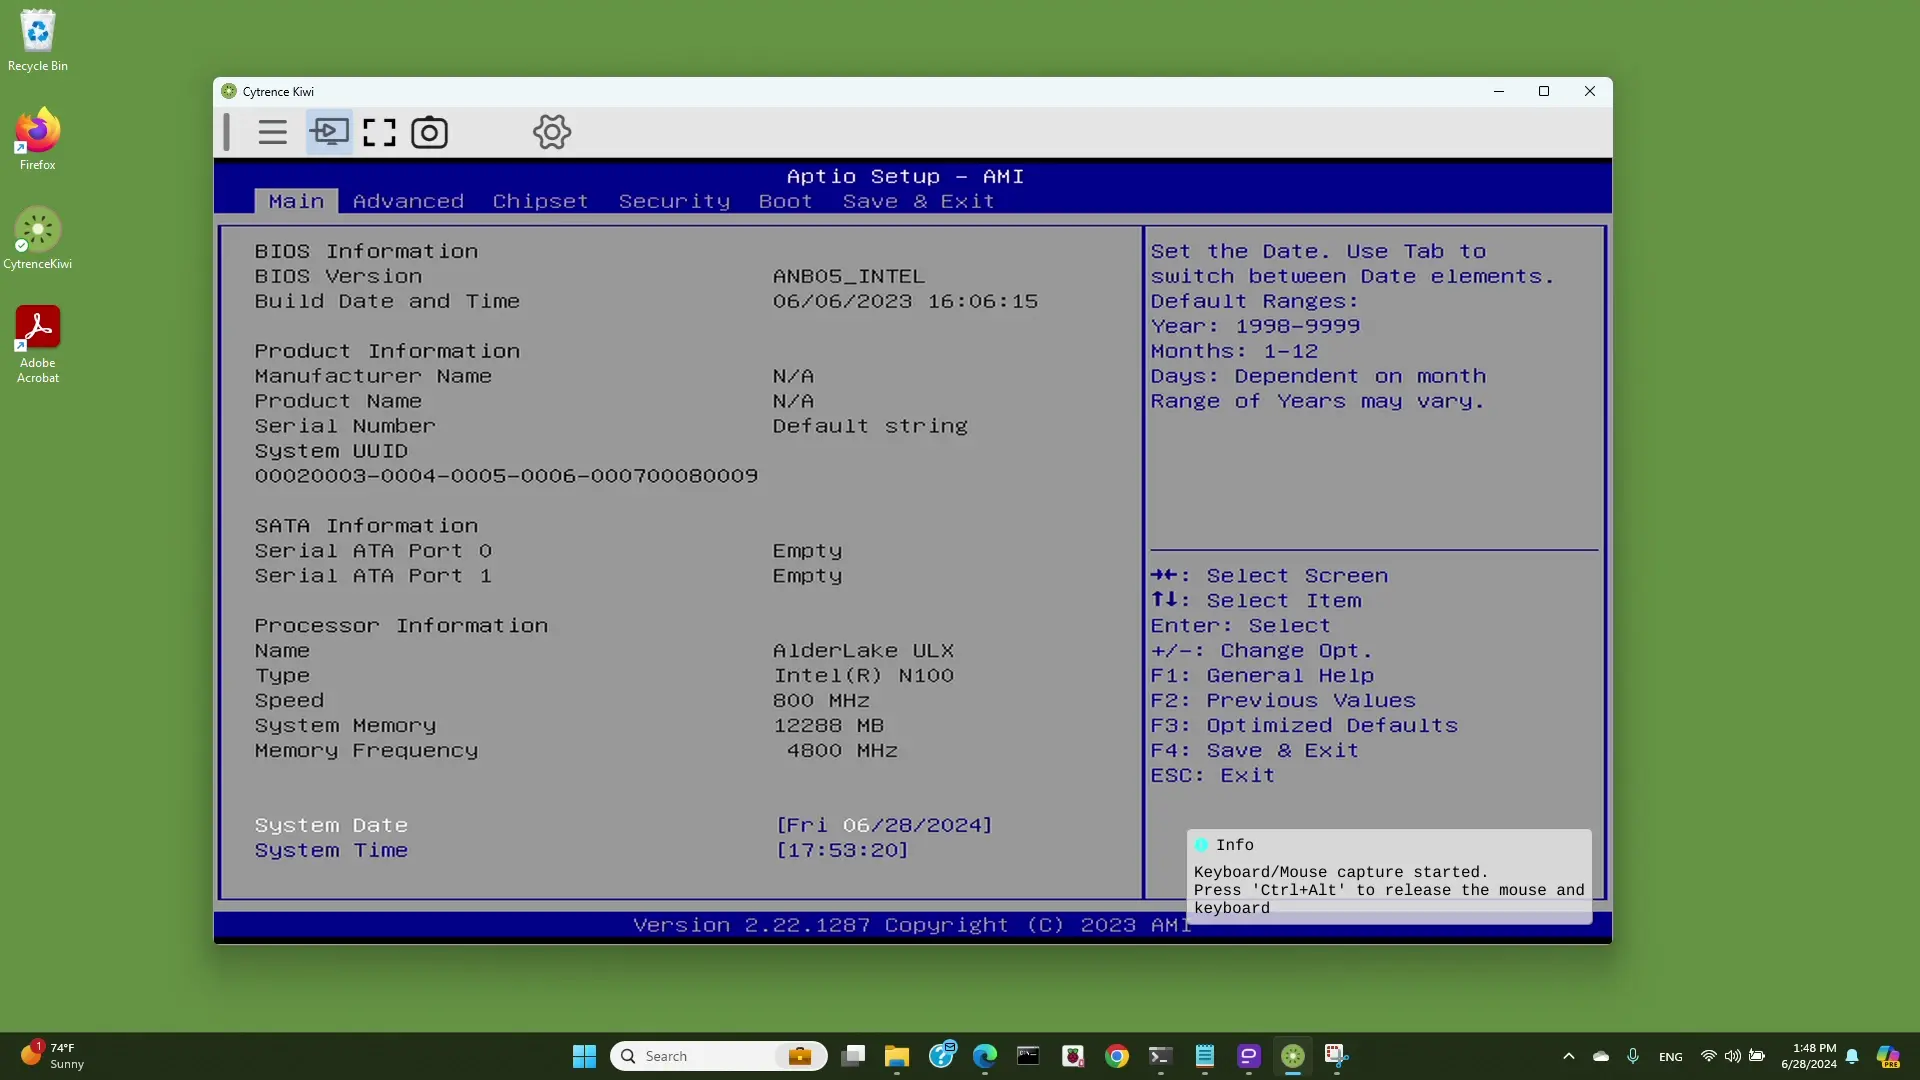Open the Wi-Fi network tray icon
This screenshot has height=1080, width=1920.
click(1709, 1056)
